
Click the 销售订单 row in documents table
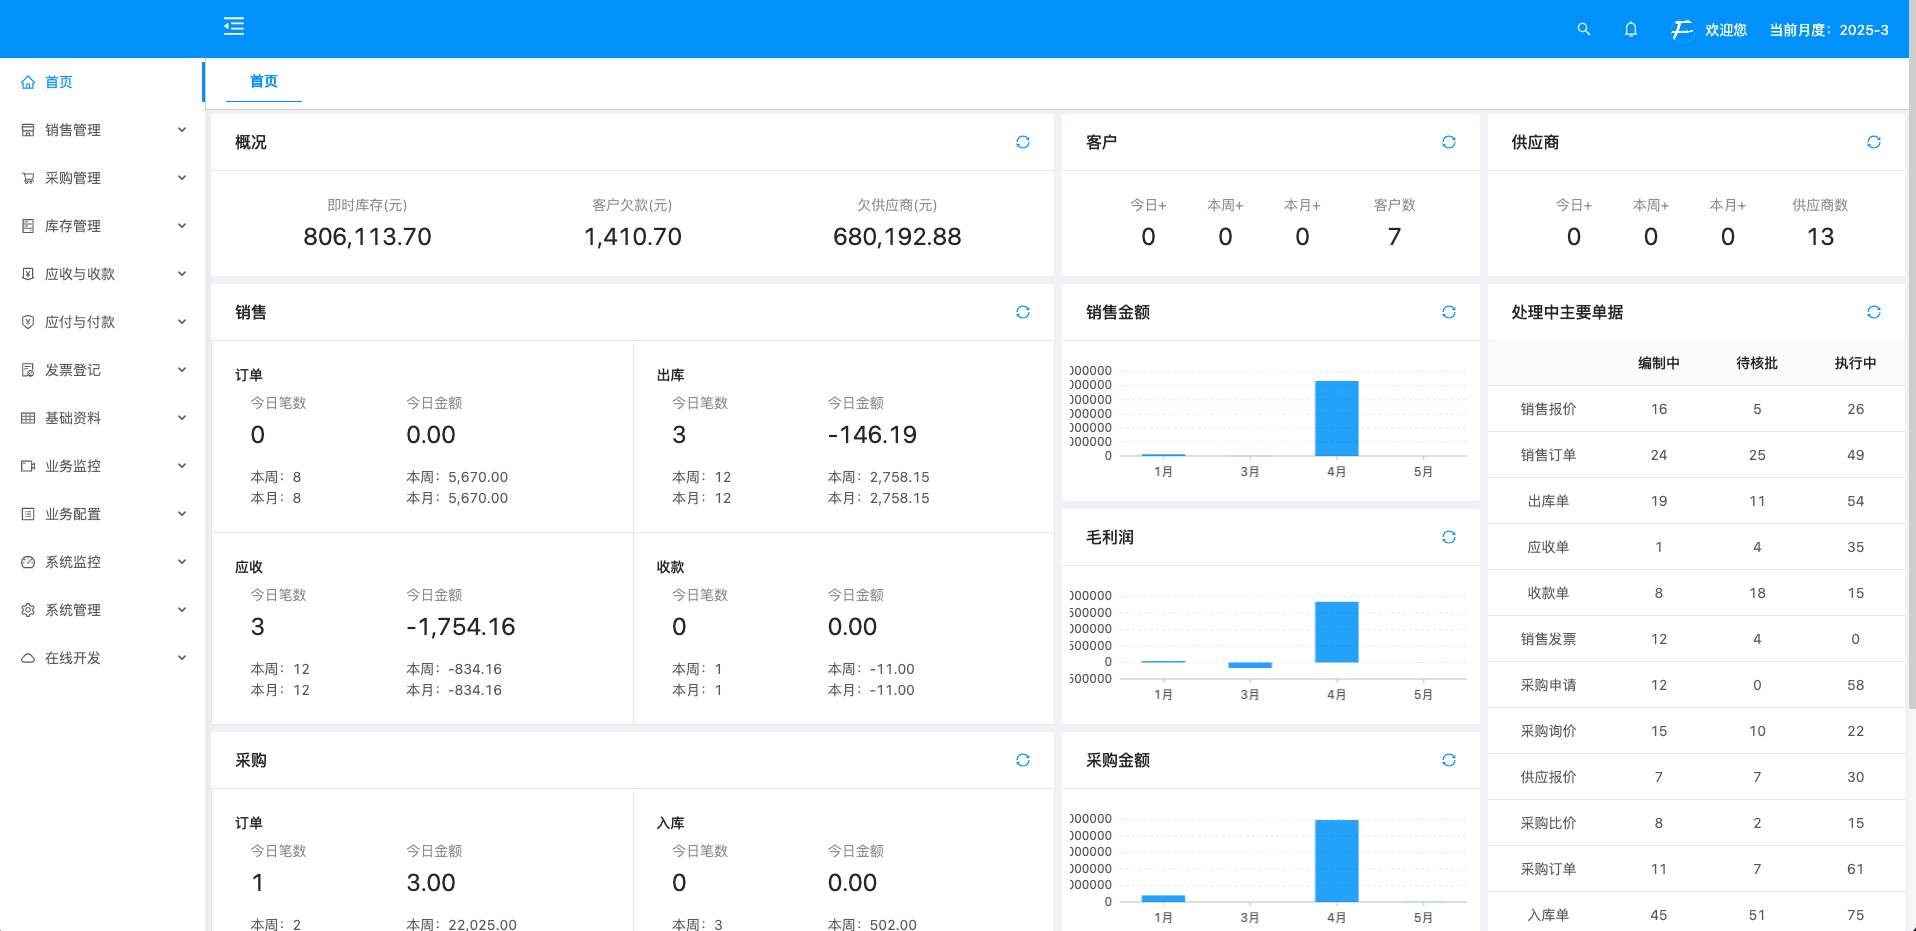1548,455
